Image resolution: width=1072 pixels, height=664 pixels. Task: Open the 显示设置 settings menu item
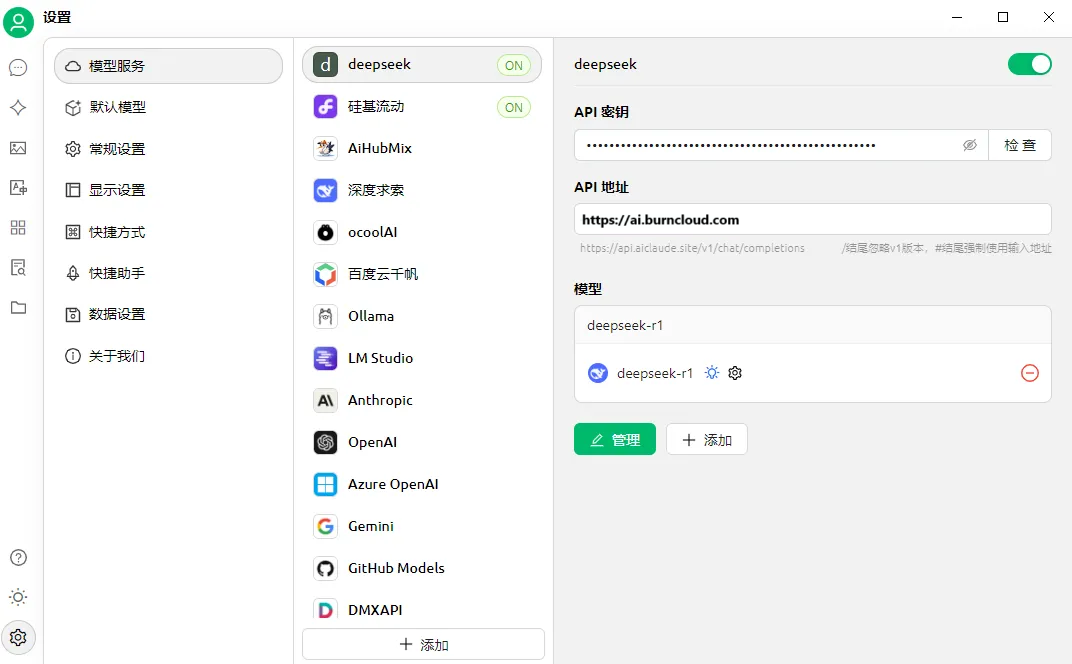tap(118, 190)
